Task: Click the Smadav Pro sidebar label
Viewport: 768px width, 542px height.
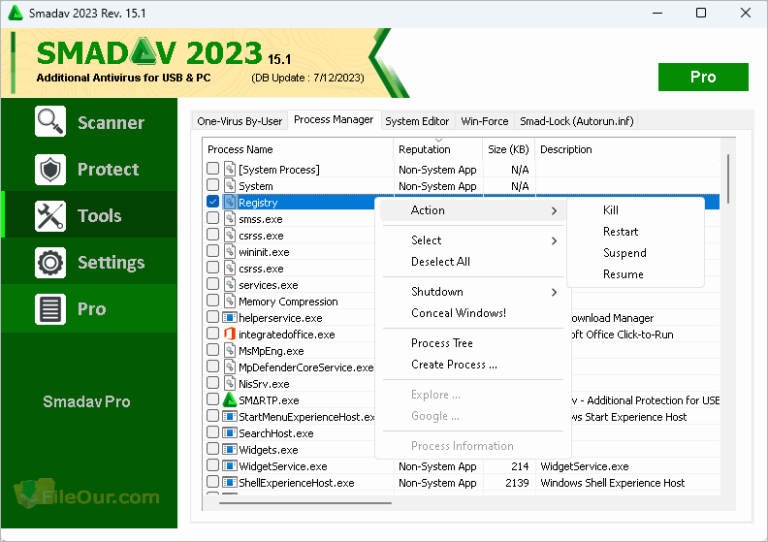Action: pyautogui.click(x=87, y=402)
